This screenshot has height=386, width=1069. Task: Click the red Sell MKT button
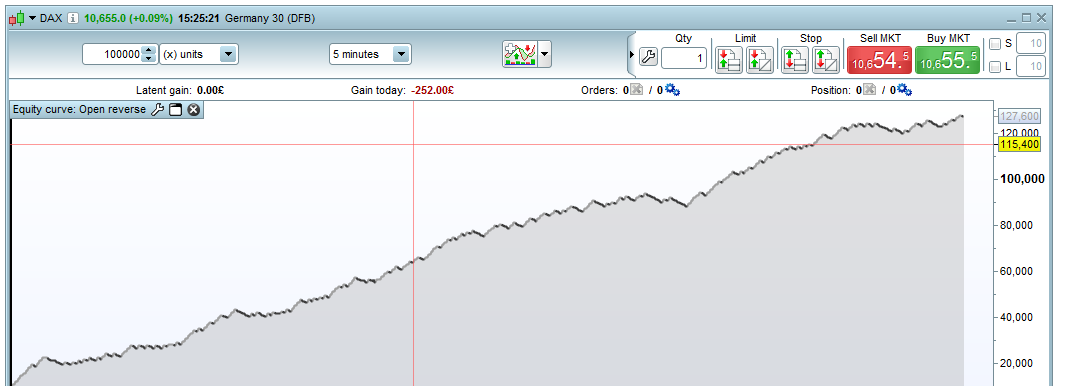coord(879,60)
